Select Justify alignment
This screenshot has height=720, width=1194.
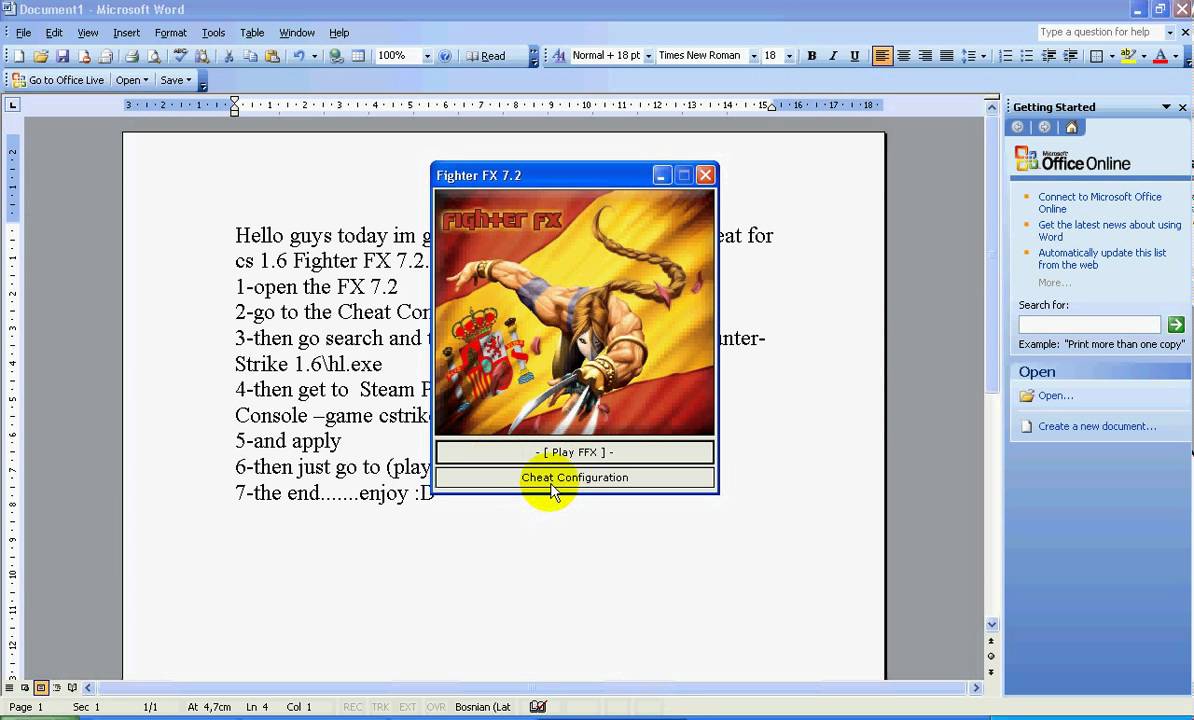point(947,56)
